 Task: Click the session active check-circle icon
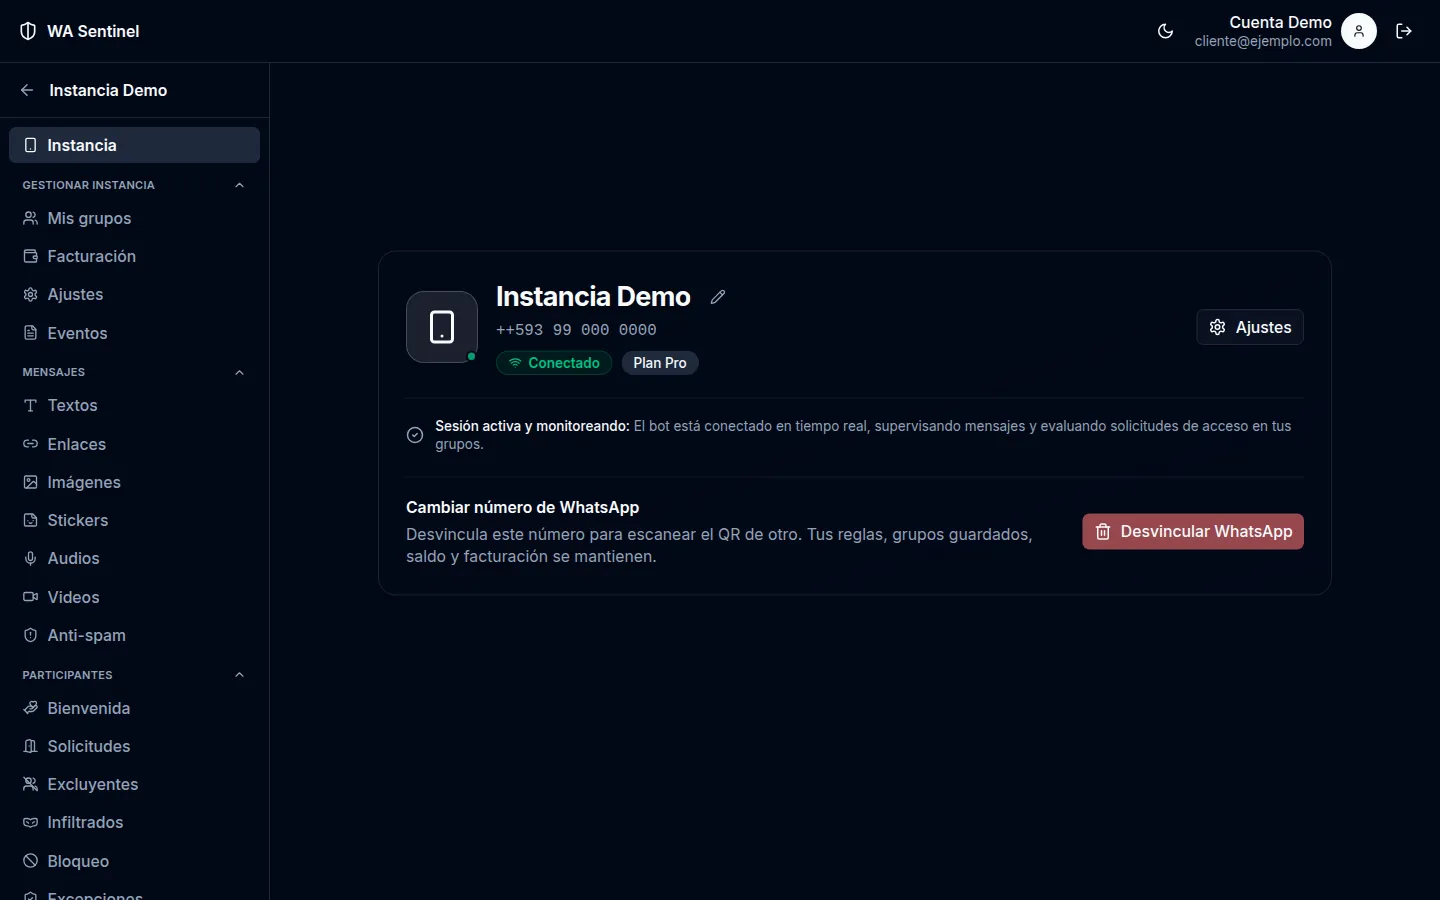coord(415,435)
